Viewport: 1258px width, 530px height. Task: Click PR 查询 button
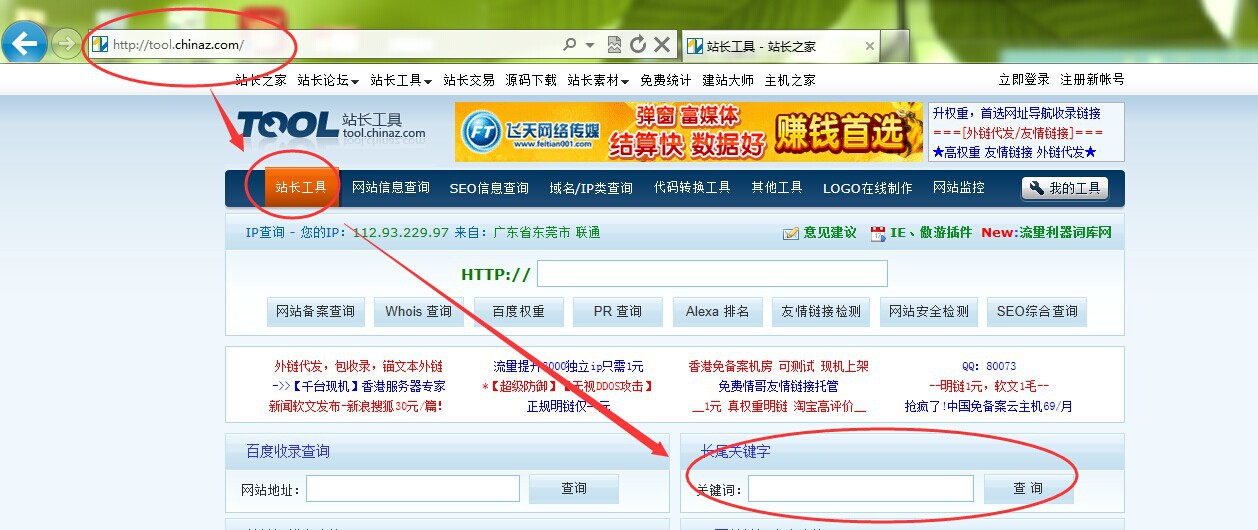[618, 312]
